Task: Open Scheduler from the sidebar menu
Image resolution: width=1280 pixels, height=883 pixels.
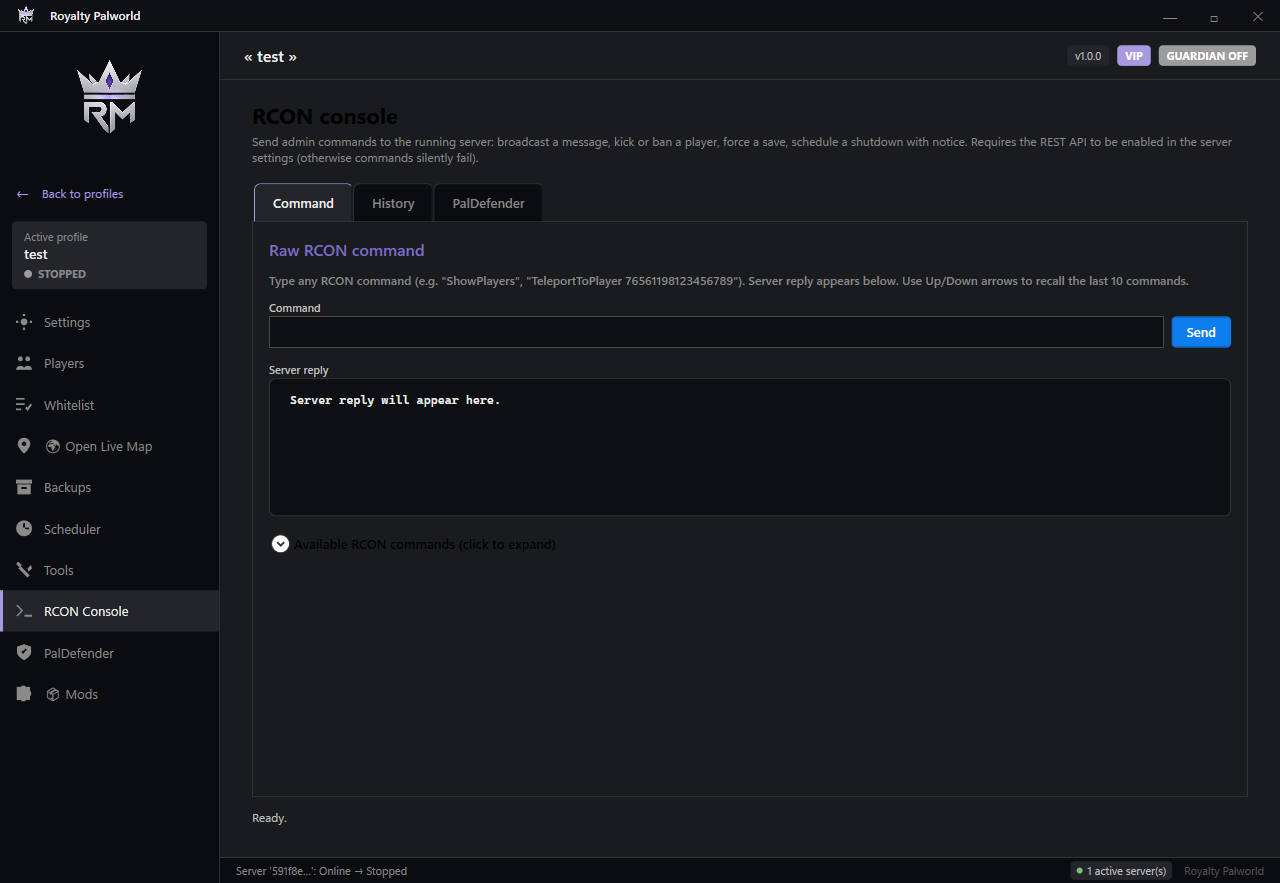Action: 110,529
